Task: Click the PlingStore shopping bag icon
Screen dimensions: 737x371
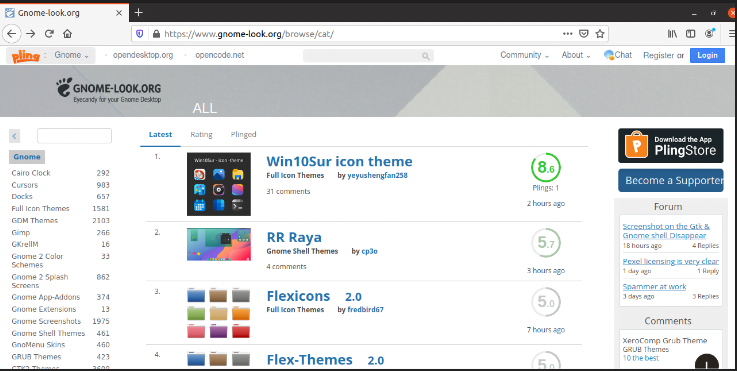Action: pyautogui.click(x=636, y=145)
